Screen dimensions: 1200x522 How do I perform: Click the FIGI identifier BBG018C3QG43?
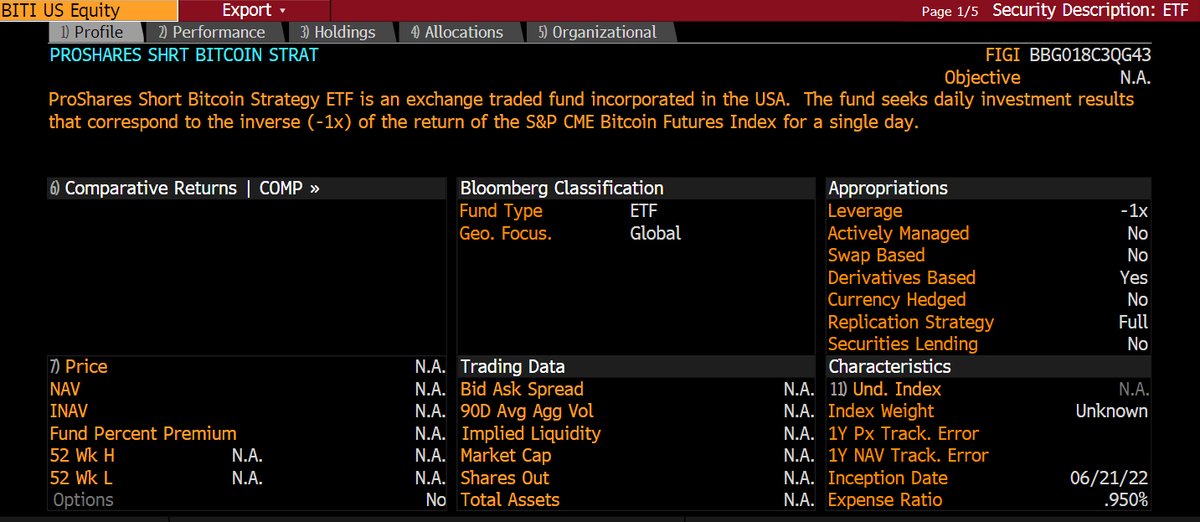click(1090, 55)
